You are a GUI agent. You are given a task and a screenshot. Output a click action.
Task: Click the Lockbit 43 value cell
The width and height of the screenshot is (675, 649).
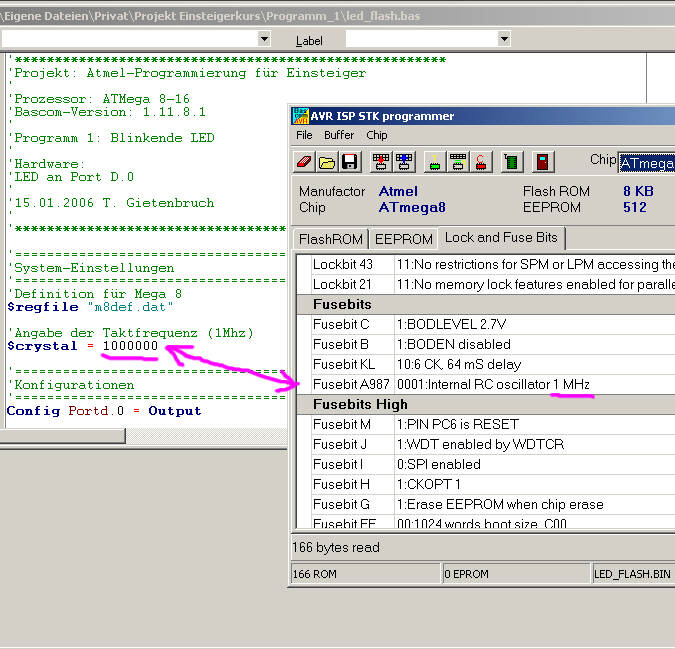click(535, 264)
